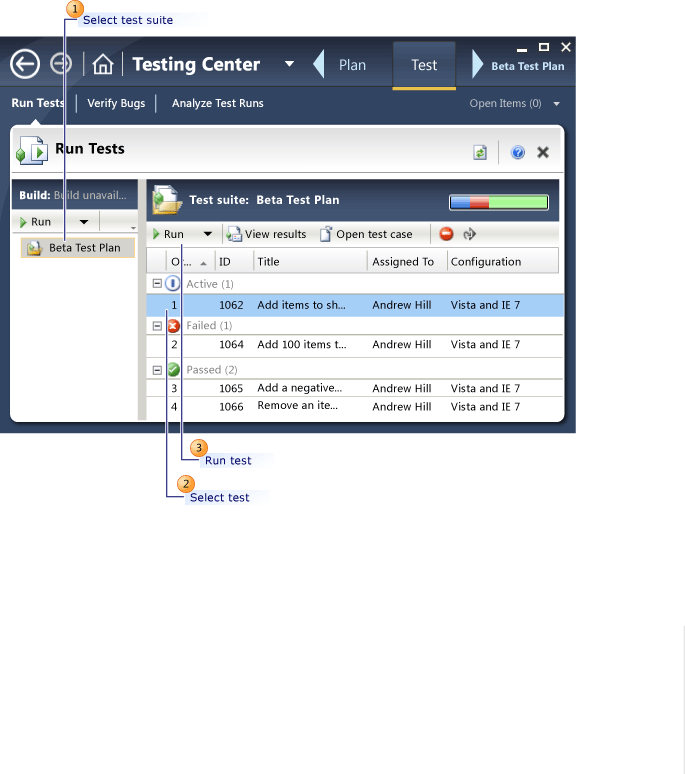Sort by the Title column header
685x774 pixels.
310,262
